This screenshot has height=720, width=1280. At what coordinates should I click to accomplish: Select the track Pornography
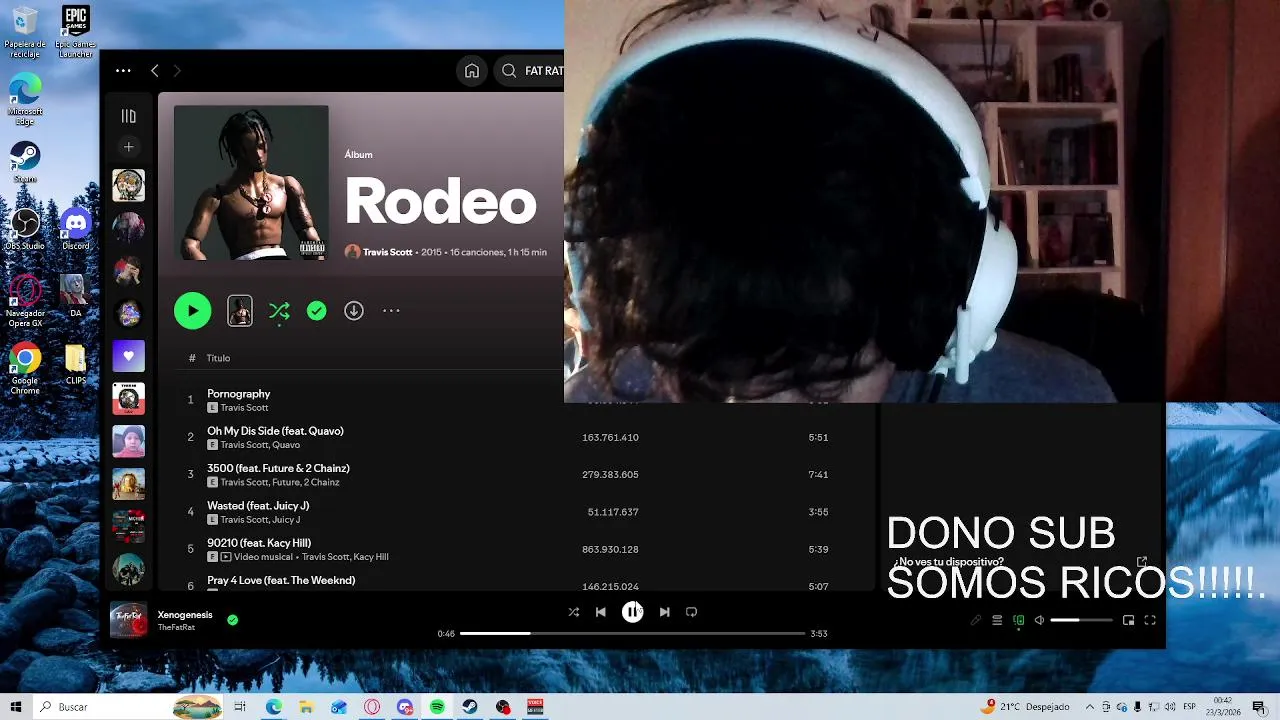[238, 394]
